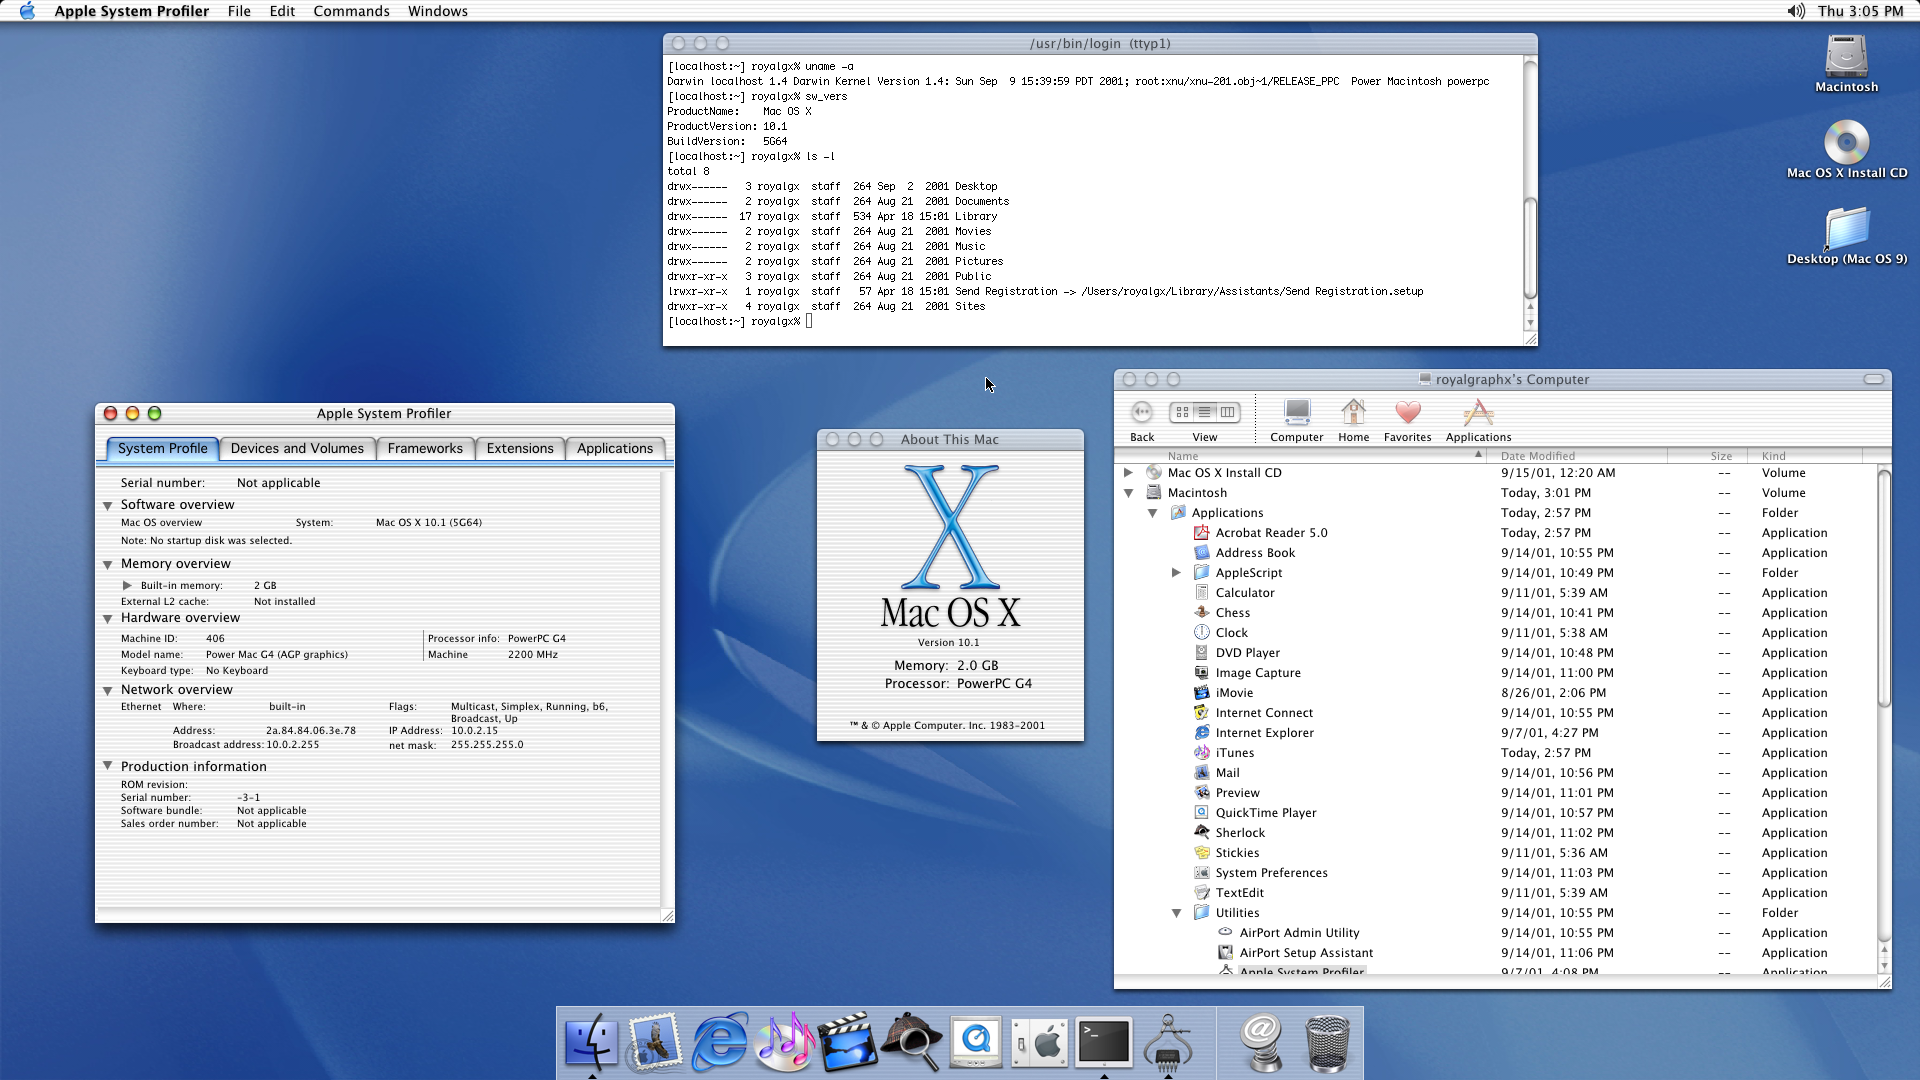This screenshot has width=1920, height=1080.
Task: Collapse Applications folder in Finder list
Action: point(1152,513)
